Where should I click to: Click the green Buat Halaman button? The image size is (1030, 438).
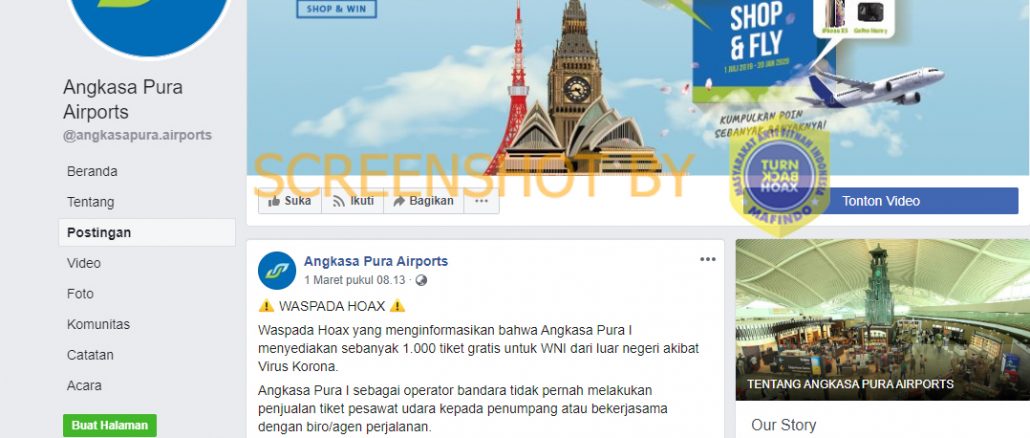click(x=110, y=426)
